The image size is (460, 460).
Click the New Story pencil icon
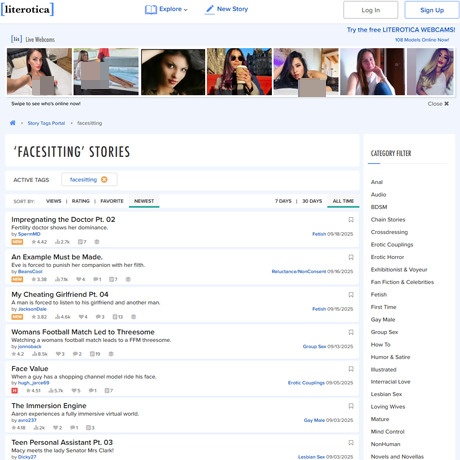point(210,9)
